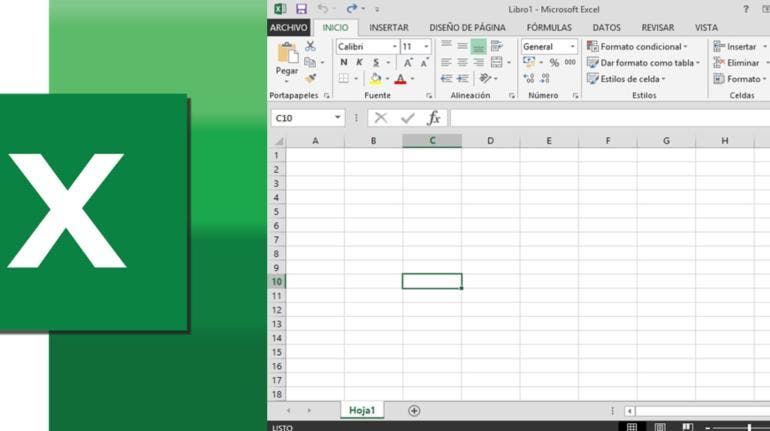Toggle bold (N) formatting
This screenshot has width=770, height=431.
(344, 62)
